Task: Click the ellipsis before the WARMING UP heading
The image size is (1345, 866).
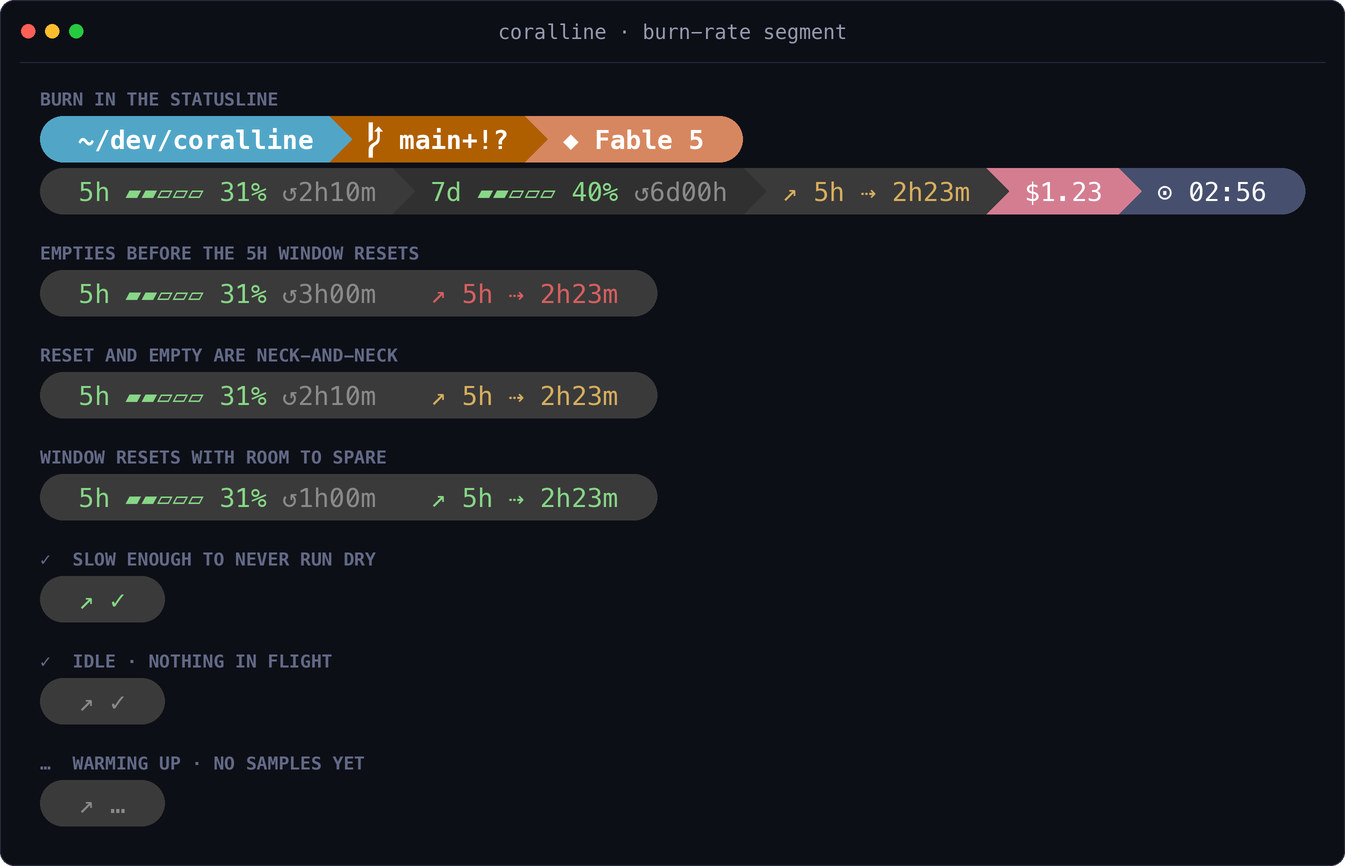Action: click(45, 767)
